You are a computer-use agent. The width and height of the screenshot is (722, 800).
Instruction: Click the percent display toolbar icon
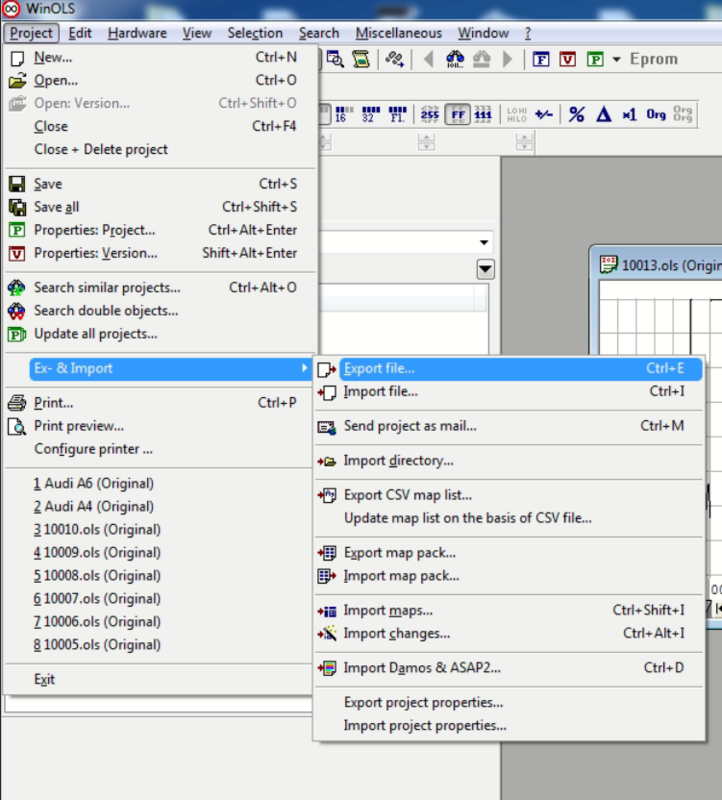[577, 114]
